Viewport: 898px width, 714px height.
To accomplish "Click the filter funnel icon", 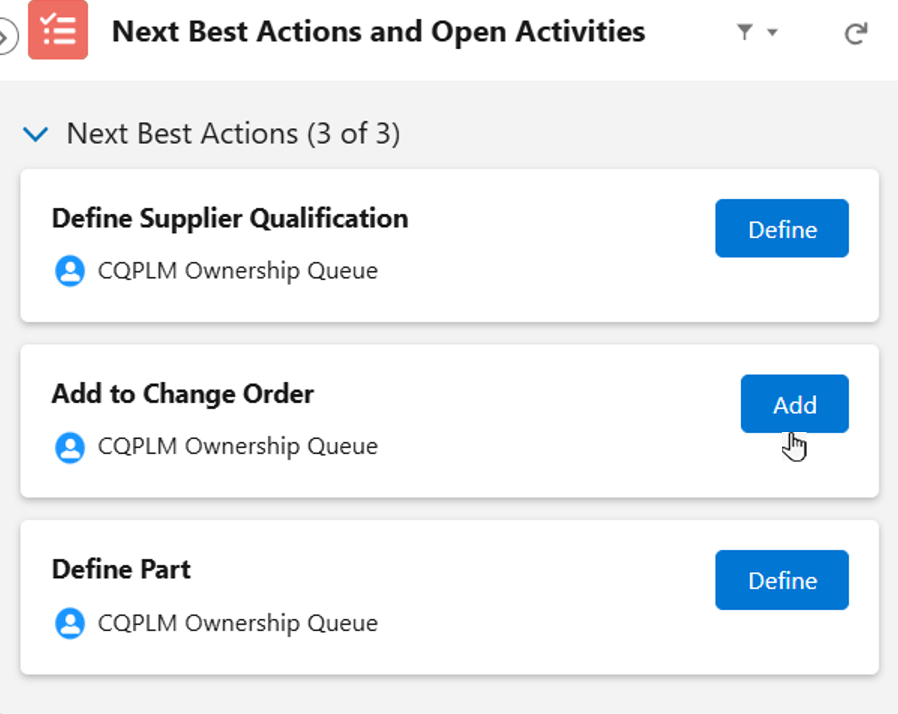I will 745,33.
